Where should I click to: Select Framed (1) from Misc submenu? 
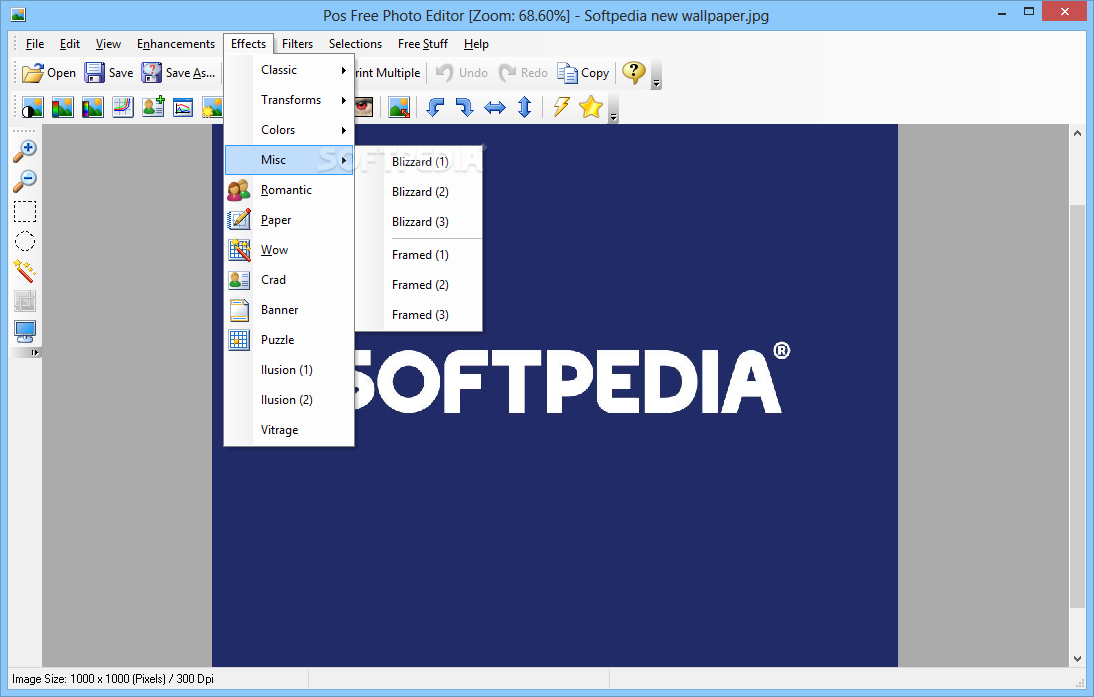(419, 255)
